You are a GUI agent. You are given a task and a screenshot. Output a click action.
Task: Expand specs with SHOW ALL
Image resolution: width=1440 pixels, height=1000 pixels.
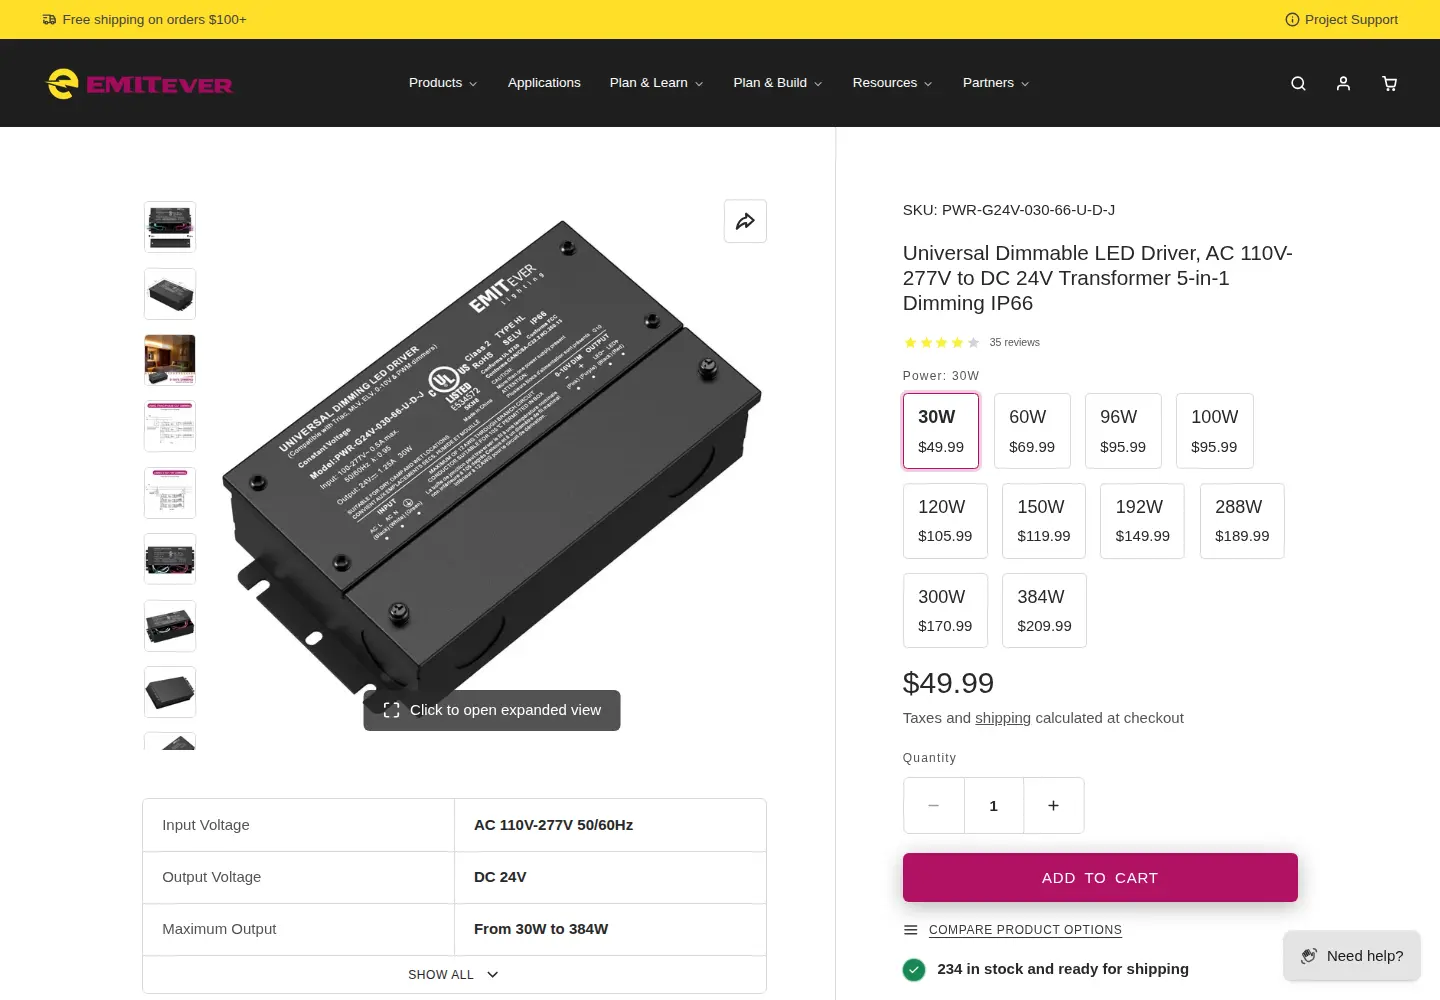pos(454,975)
